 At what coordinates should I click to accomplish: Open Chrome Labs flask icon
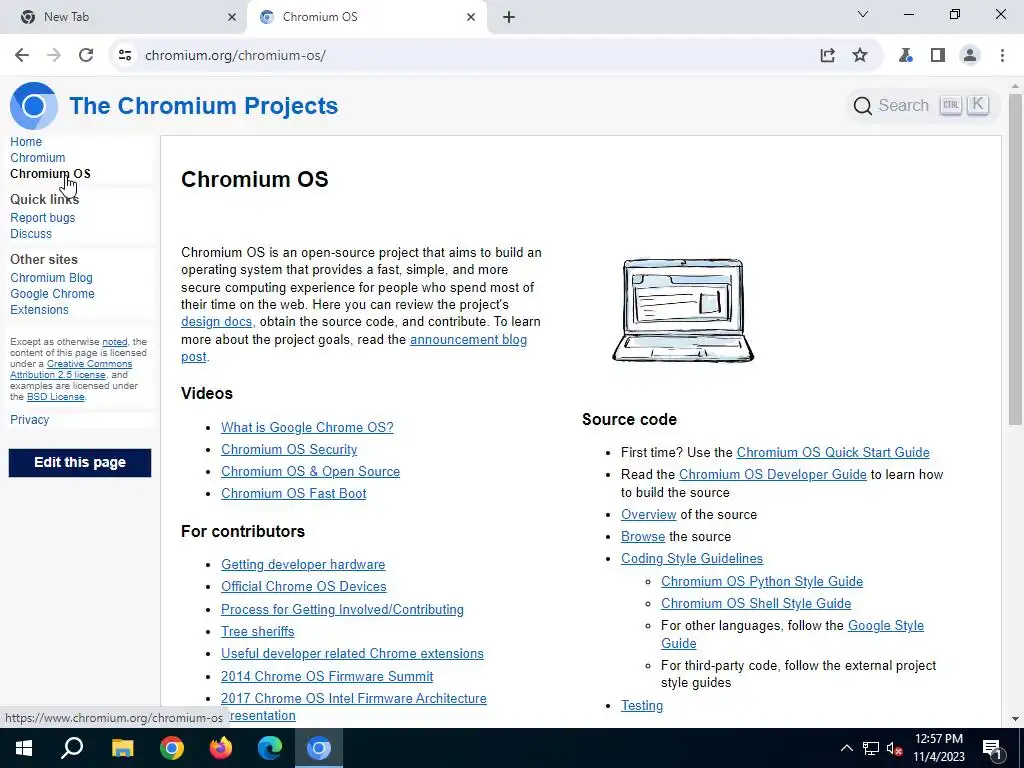905,56
